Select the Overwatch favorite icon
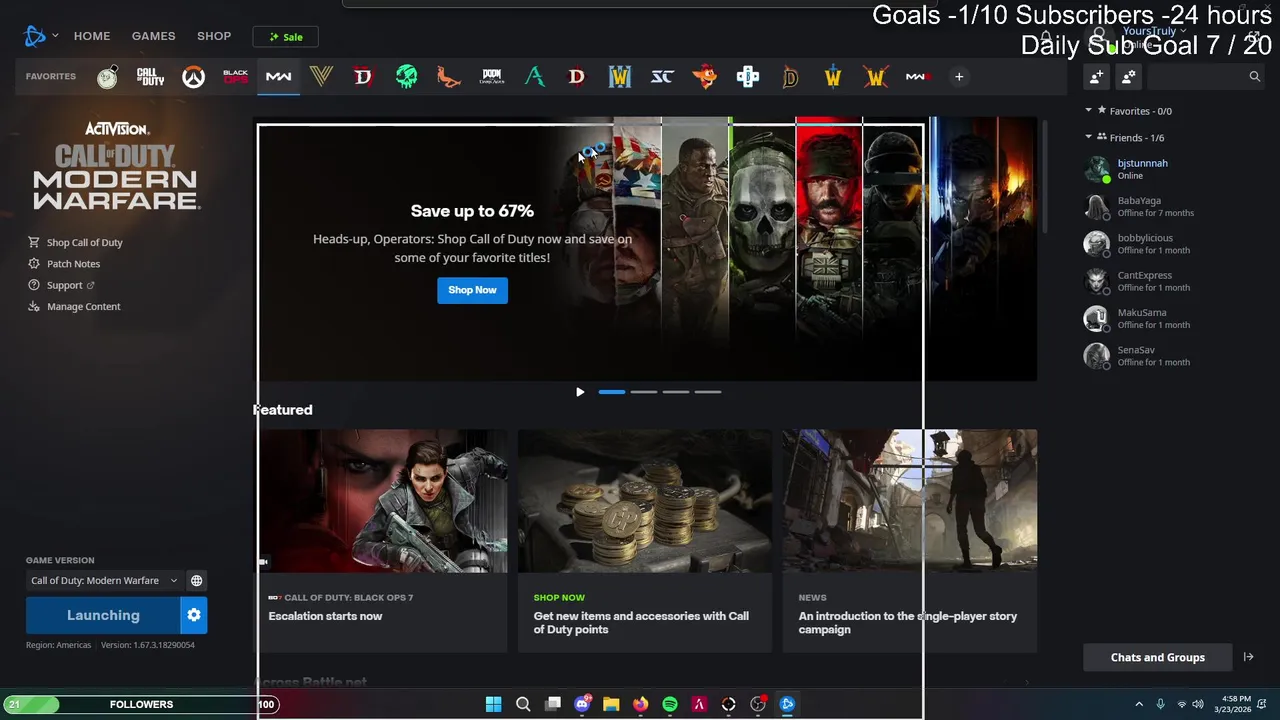 (193, 77)
